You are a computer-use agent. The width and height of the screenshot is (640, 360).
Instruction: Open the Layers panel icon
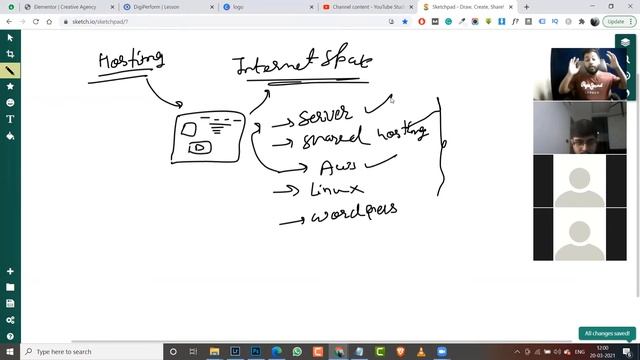[x=625, y=42]
